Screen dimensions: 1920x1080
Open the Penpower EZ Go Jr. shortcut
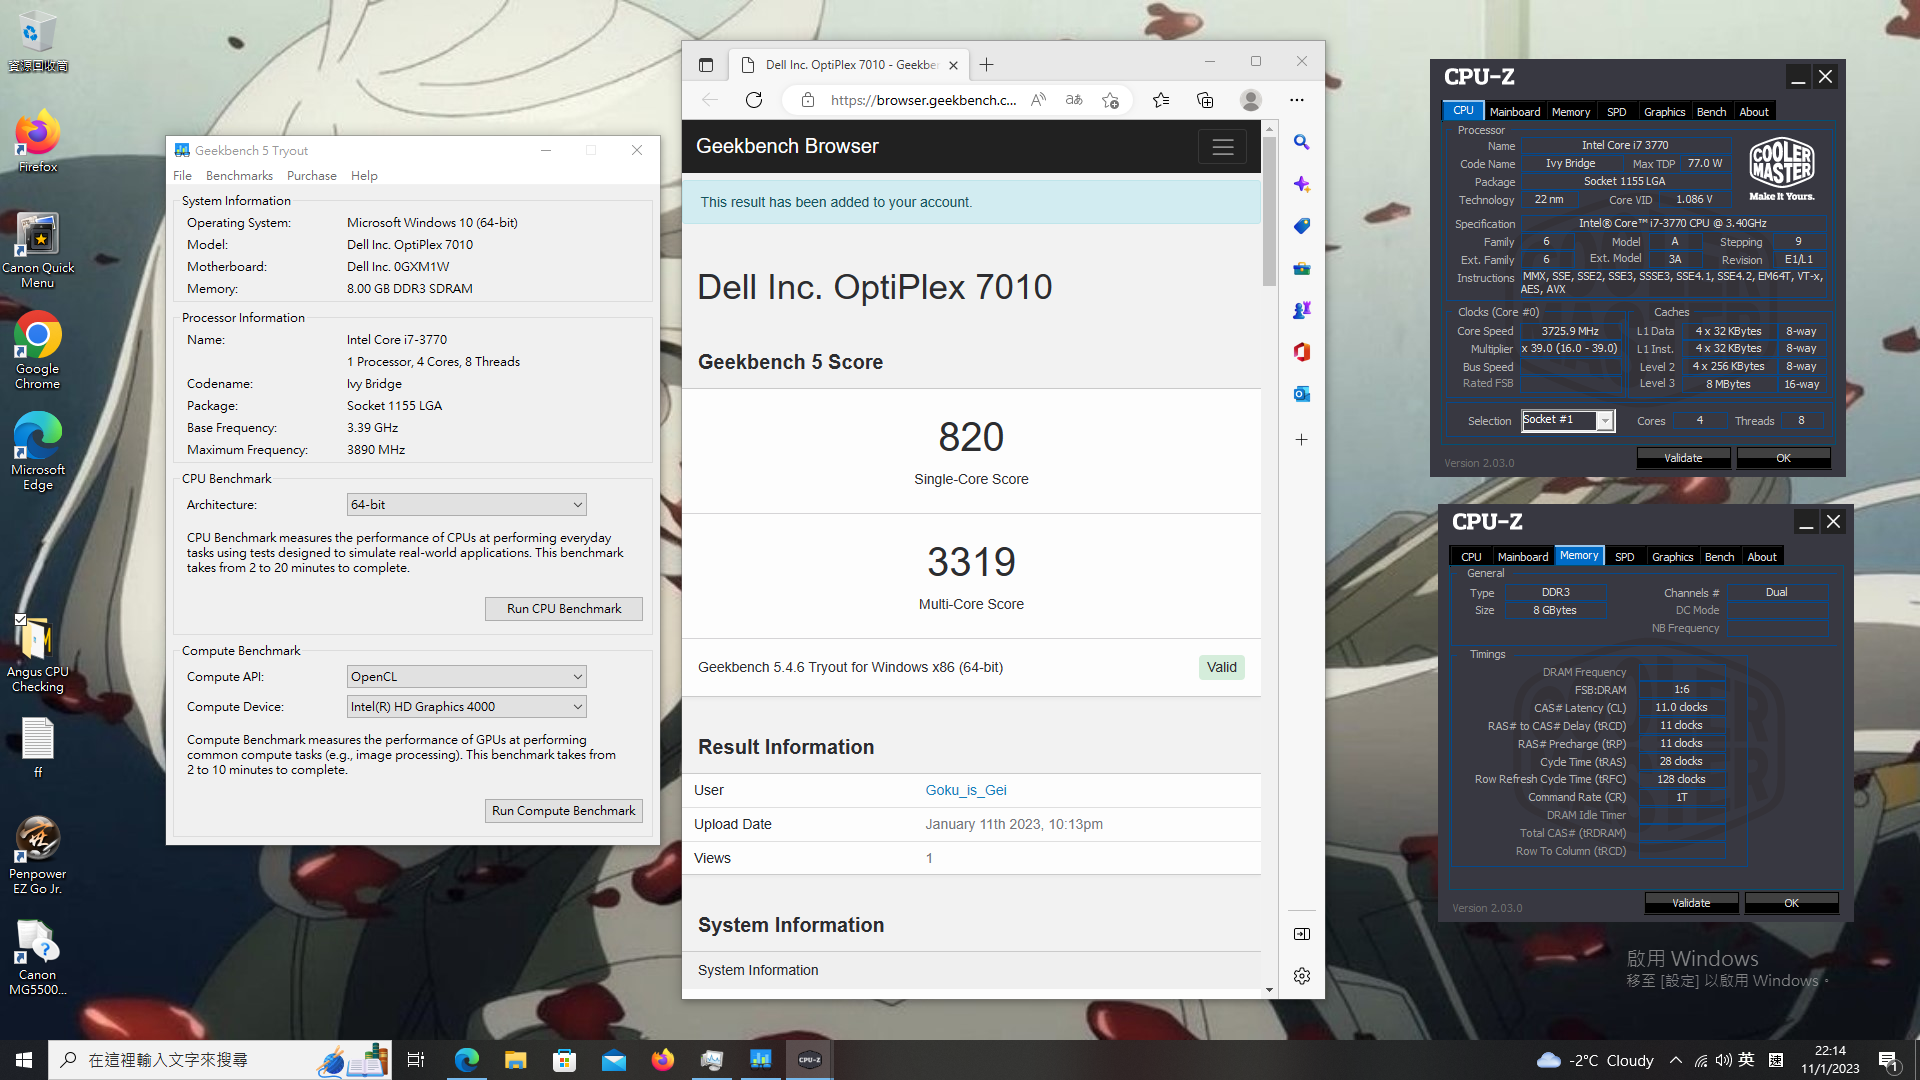[x=38, y=856]
